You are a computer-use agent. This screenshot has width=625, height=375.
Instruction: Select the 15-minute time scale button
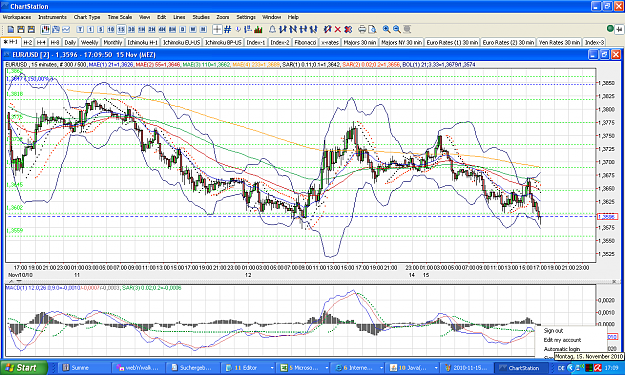point(121,29)
